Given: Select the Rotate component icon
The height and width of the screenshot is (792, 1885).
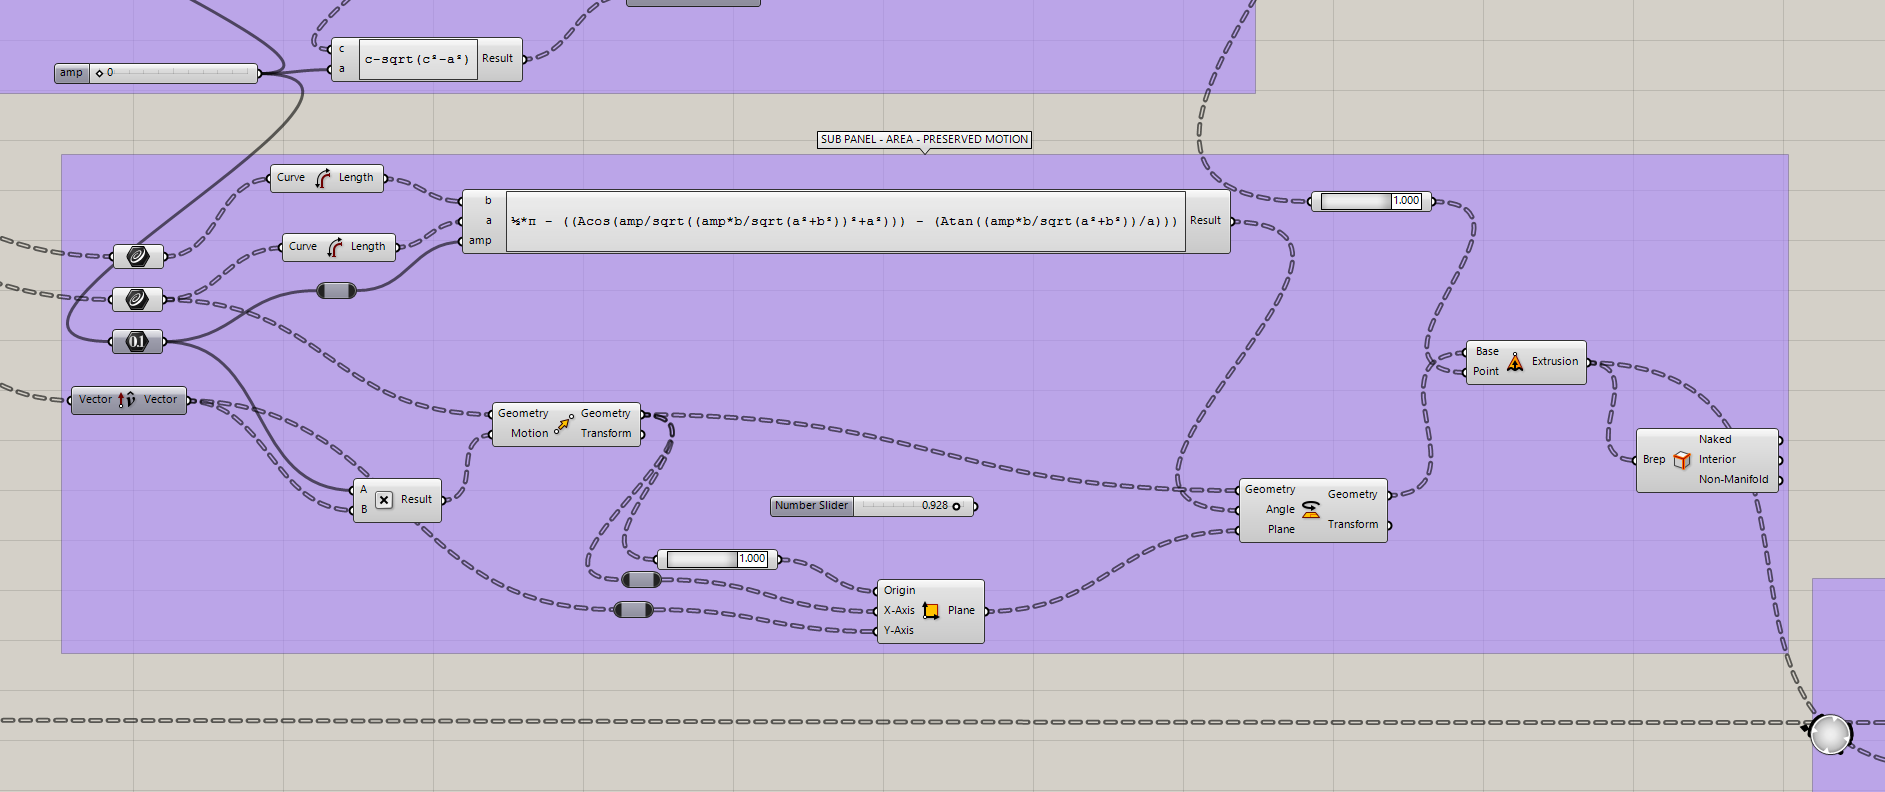Looking at the screenshot, I should pyautogui.click(x=1311, y=510).
